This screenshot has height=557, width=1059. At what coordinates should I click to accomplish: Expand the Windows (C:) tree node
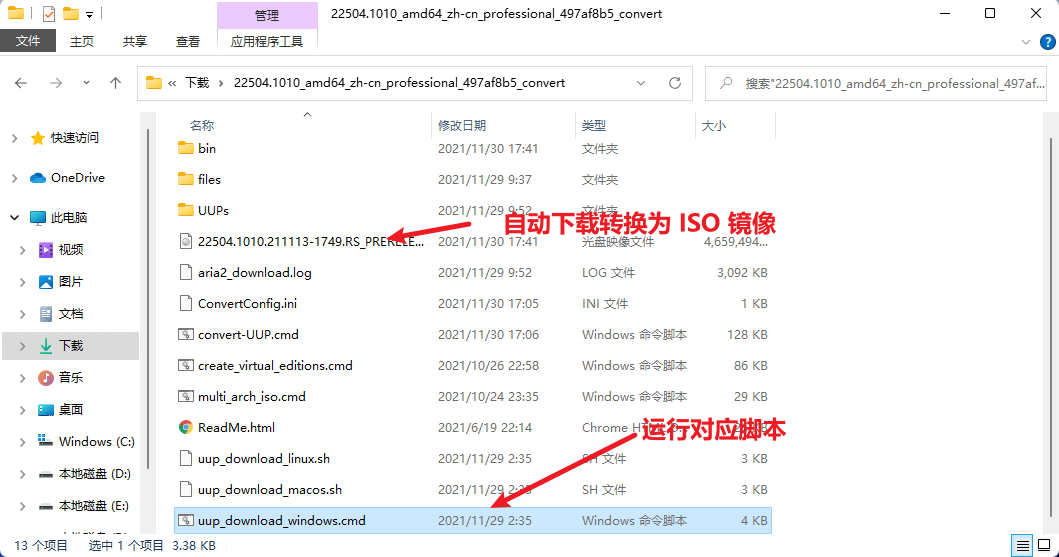[x=22, y=442]
